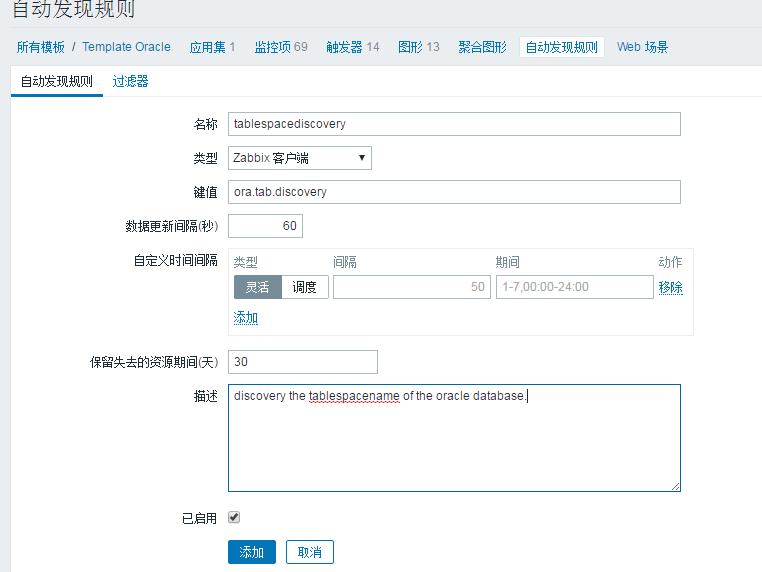Select the 调度 interval type
This screenshot has height=572, width=762.
(305, 287)
